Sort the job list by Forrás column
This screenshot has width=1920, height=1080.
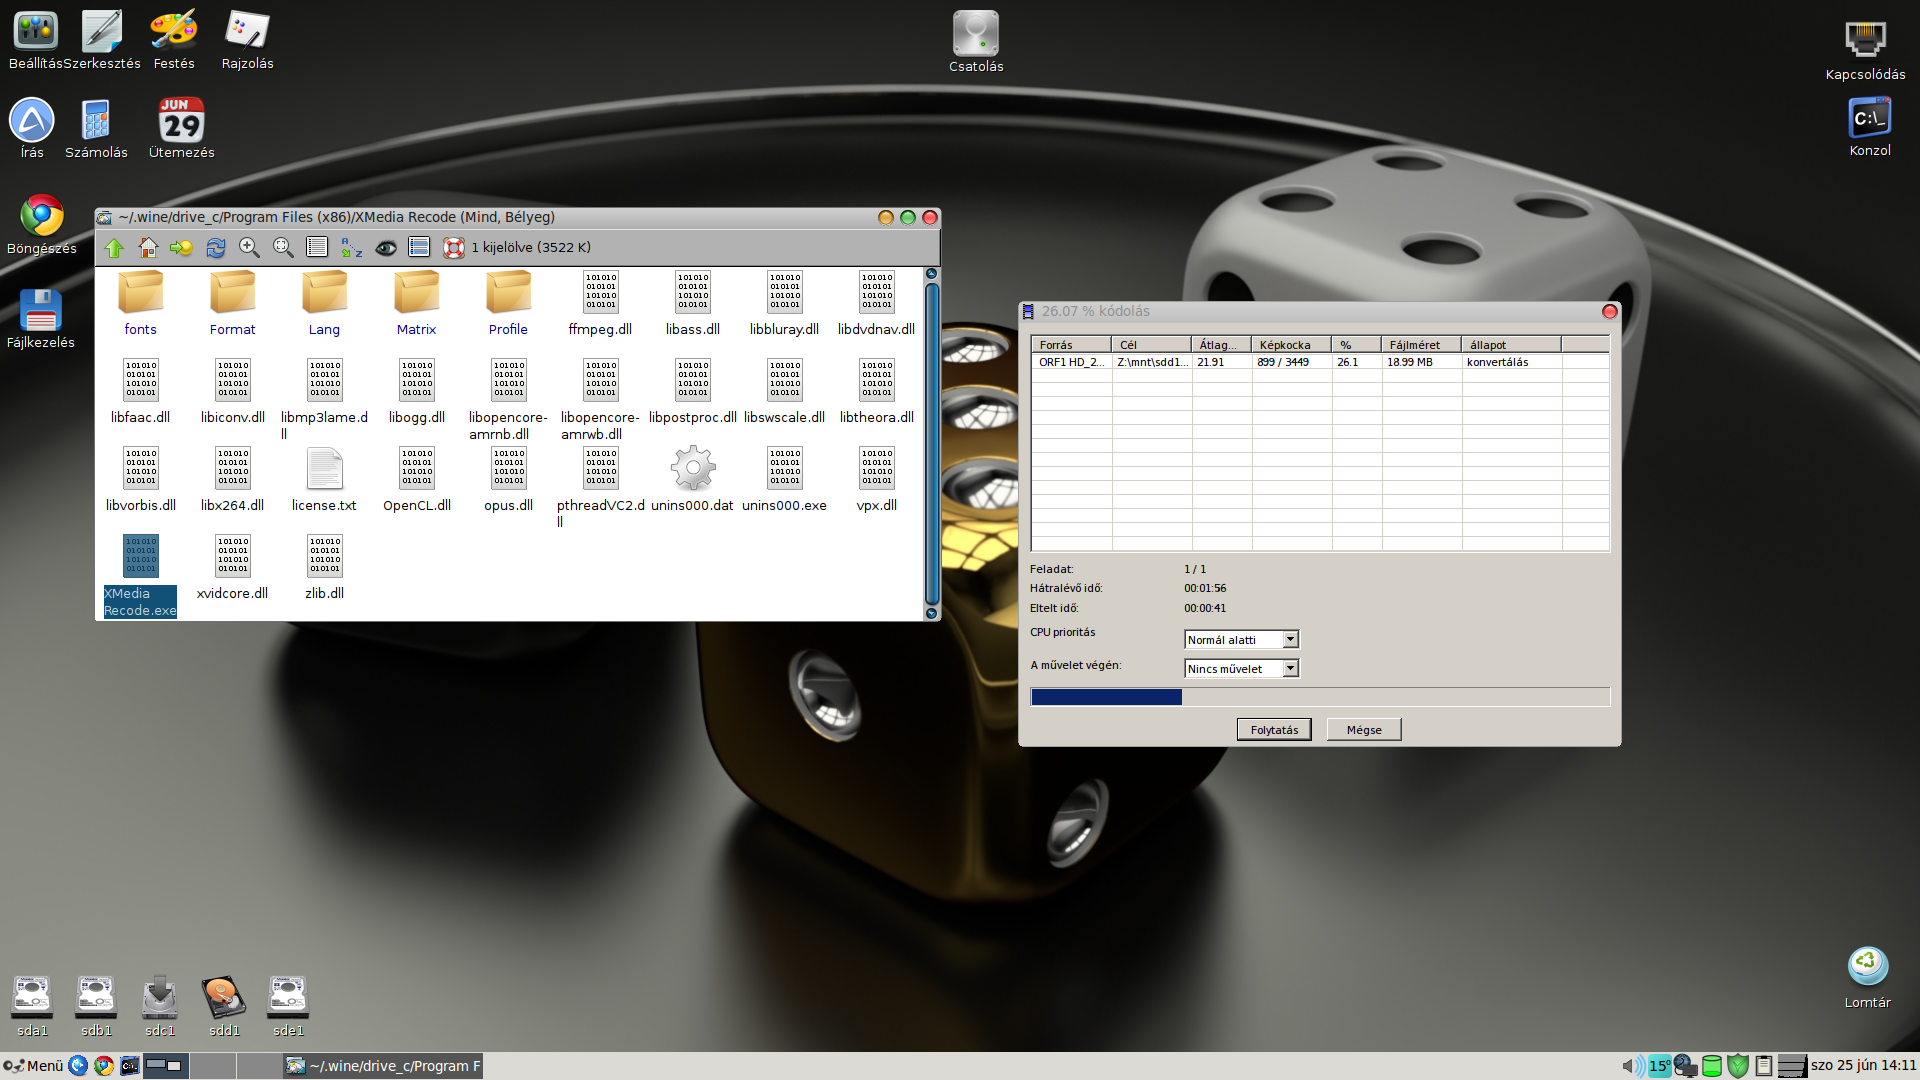pos(1071,345)
